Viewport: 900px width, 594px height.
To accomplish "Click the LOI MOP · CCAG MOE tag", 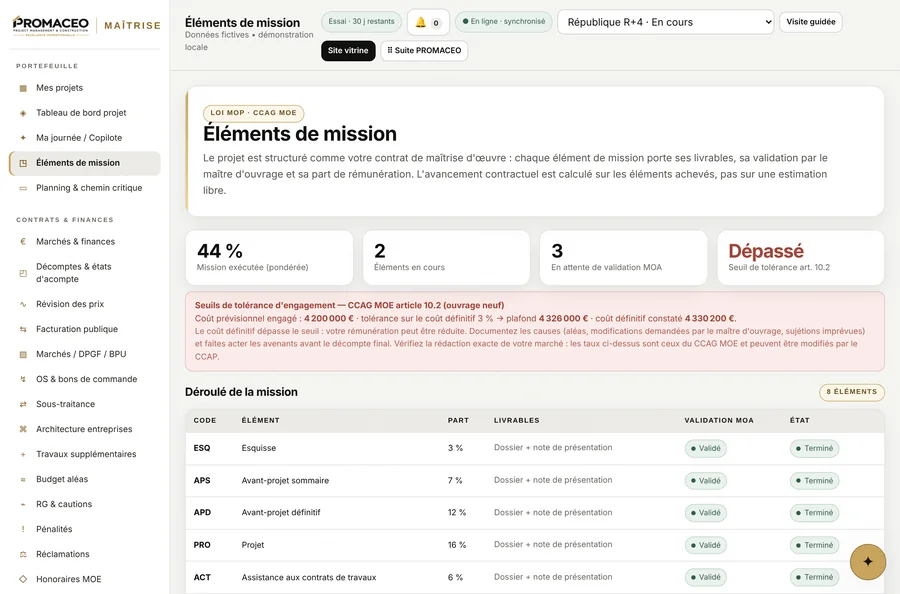I will (x=253, y=113).
